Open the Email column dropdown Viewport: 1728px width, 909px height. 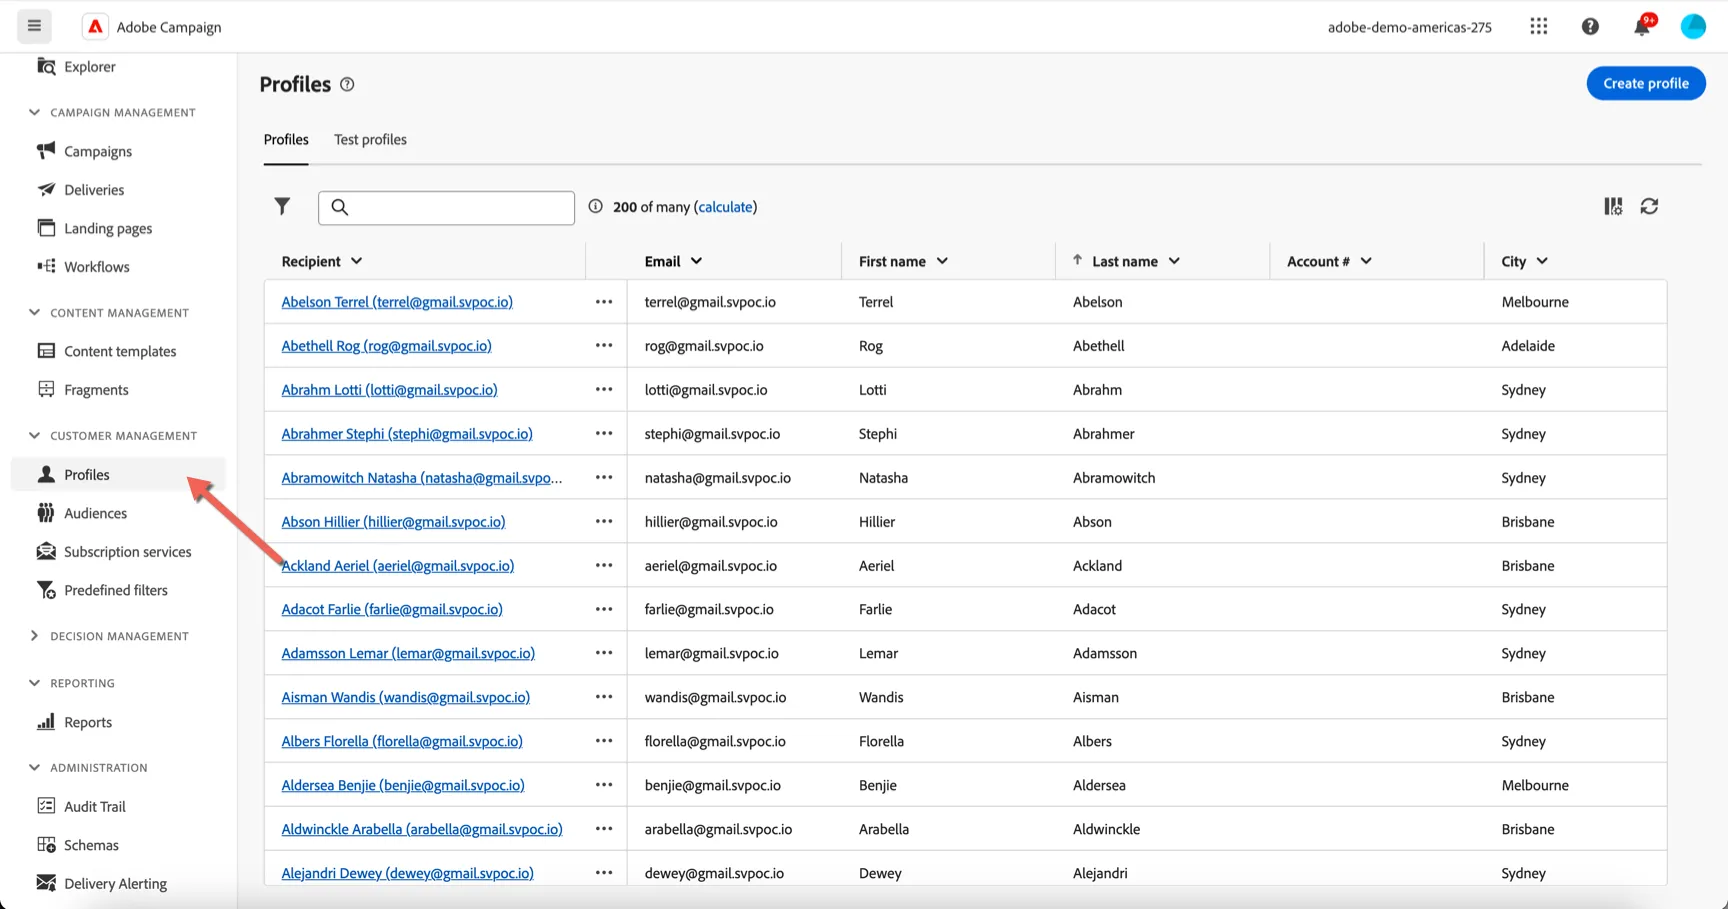click(x=697, y=261)
